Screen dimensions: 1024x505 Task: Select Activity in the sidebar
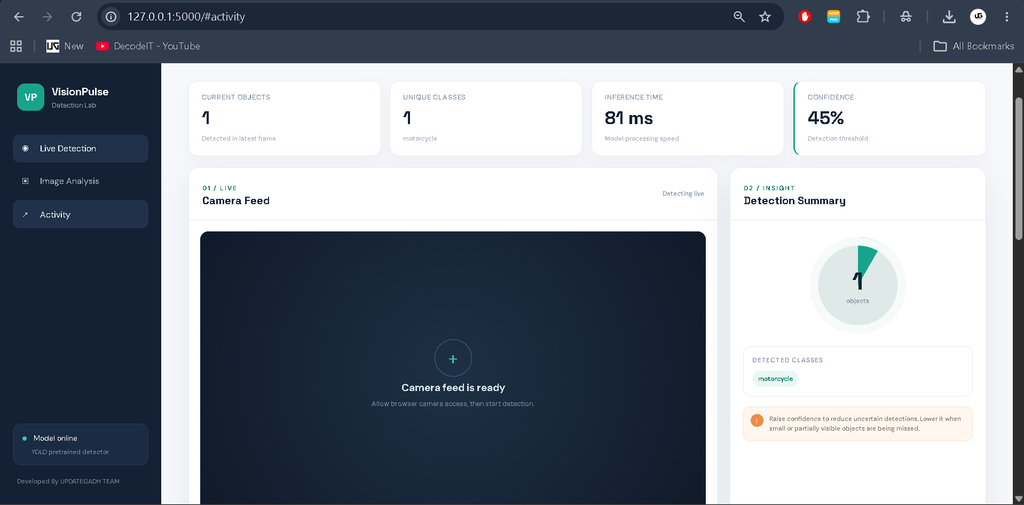pos(80,214)
